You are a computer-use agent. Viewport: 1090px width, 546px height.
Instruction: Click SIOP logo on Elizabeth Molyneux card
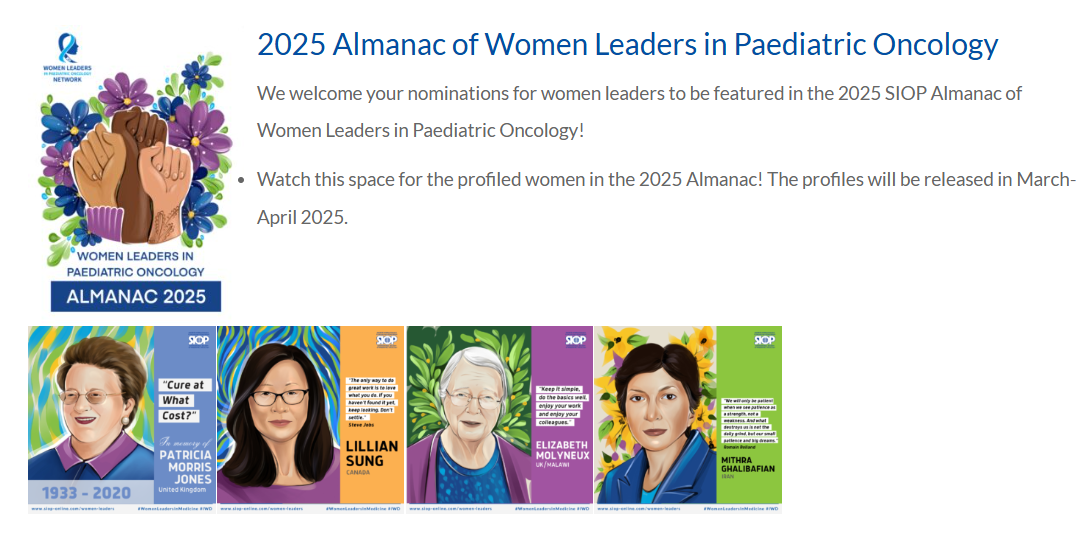click(576, 340)
